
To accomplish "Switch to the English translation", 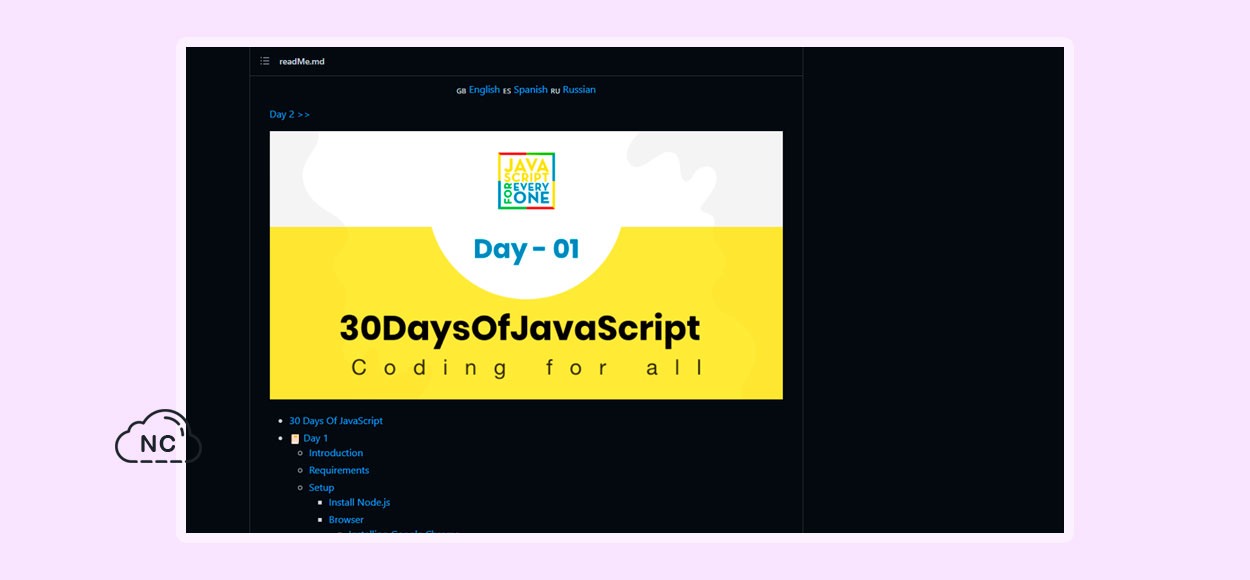I will click(484, 90).
